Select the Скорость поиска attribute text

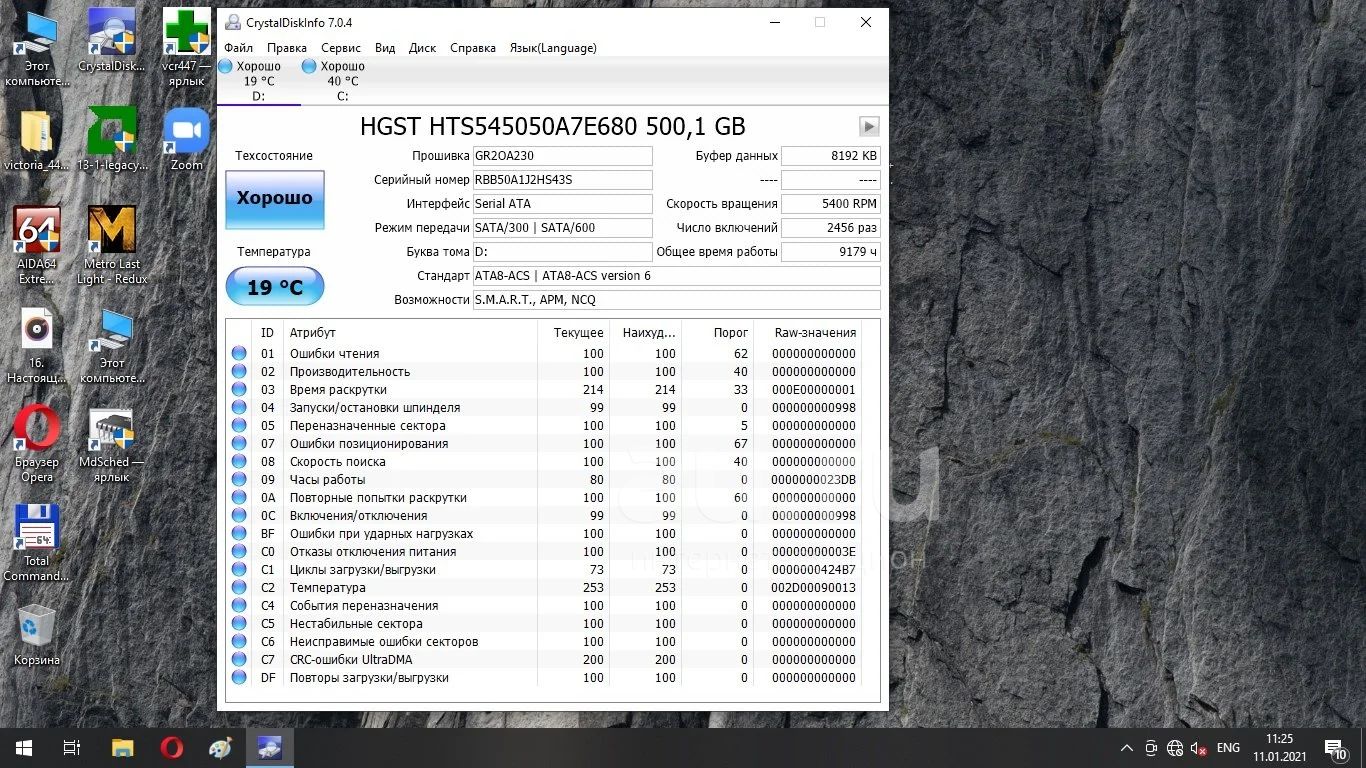point(338,462)
